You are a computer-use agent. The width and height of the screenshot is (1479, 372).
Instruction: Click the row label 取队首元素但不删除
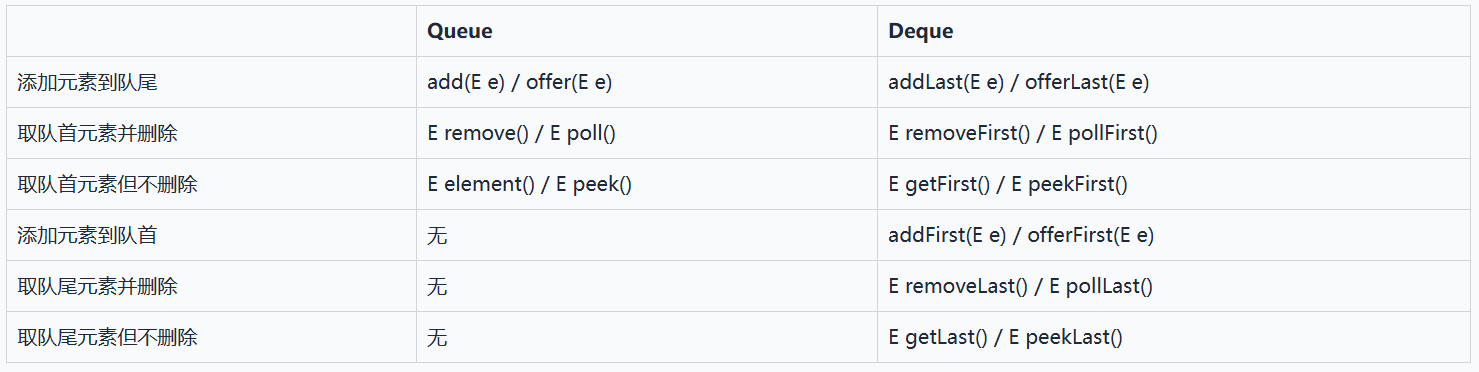[x=211, y=184]
